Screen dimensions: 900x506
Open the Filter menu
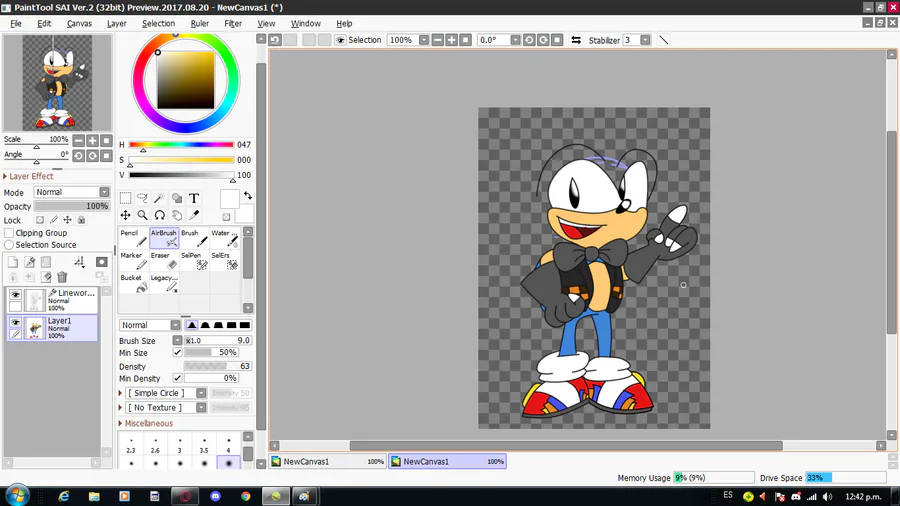click(232, 24)
